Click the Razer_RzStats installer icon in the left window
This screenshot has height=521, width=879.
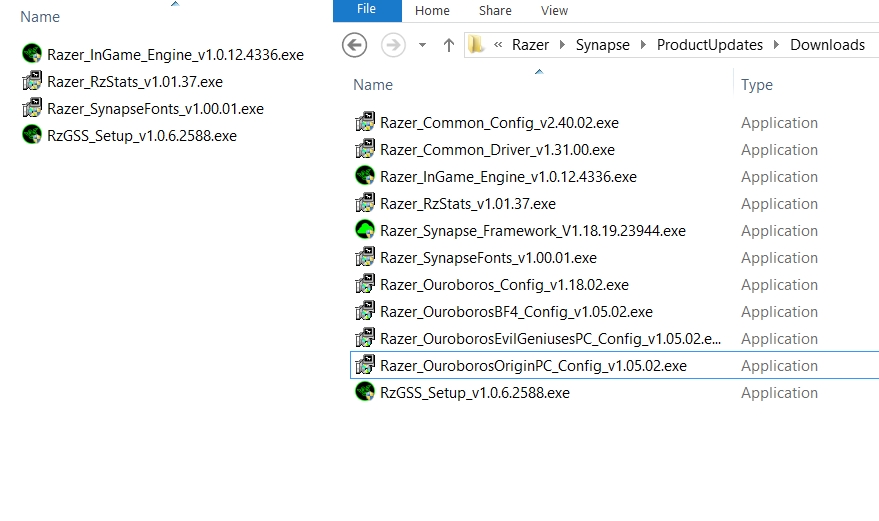32,81
